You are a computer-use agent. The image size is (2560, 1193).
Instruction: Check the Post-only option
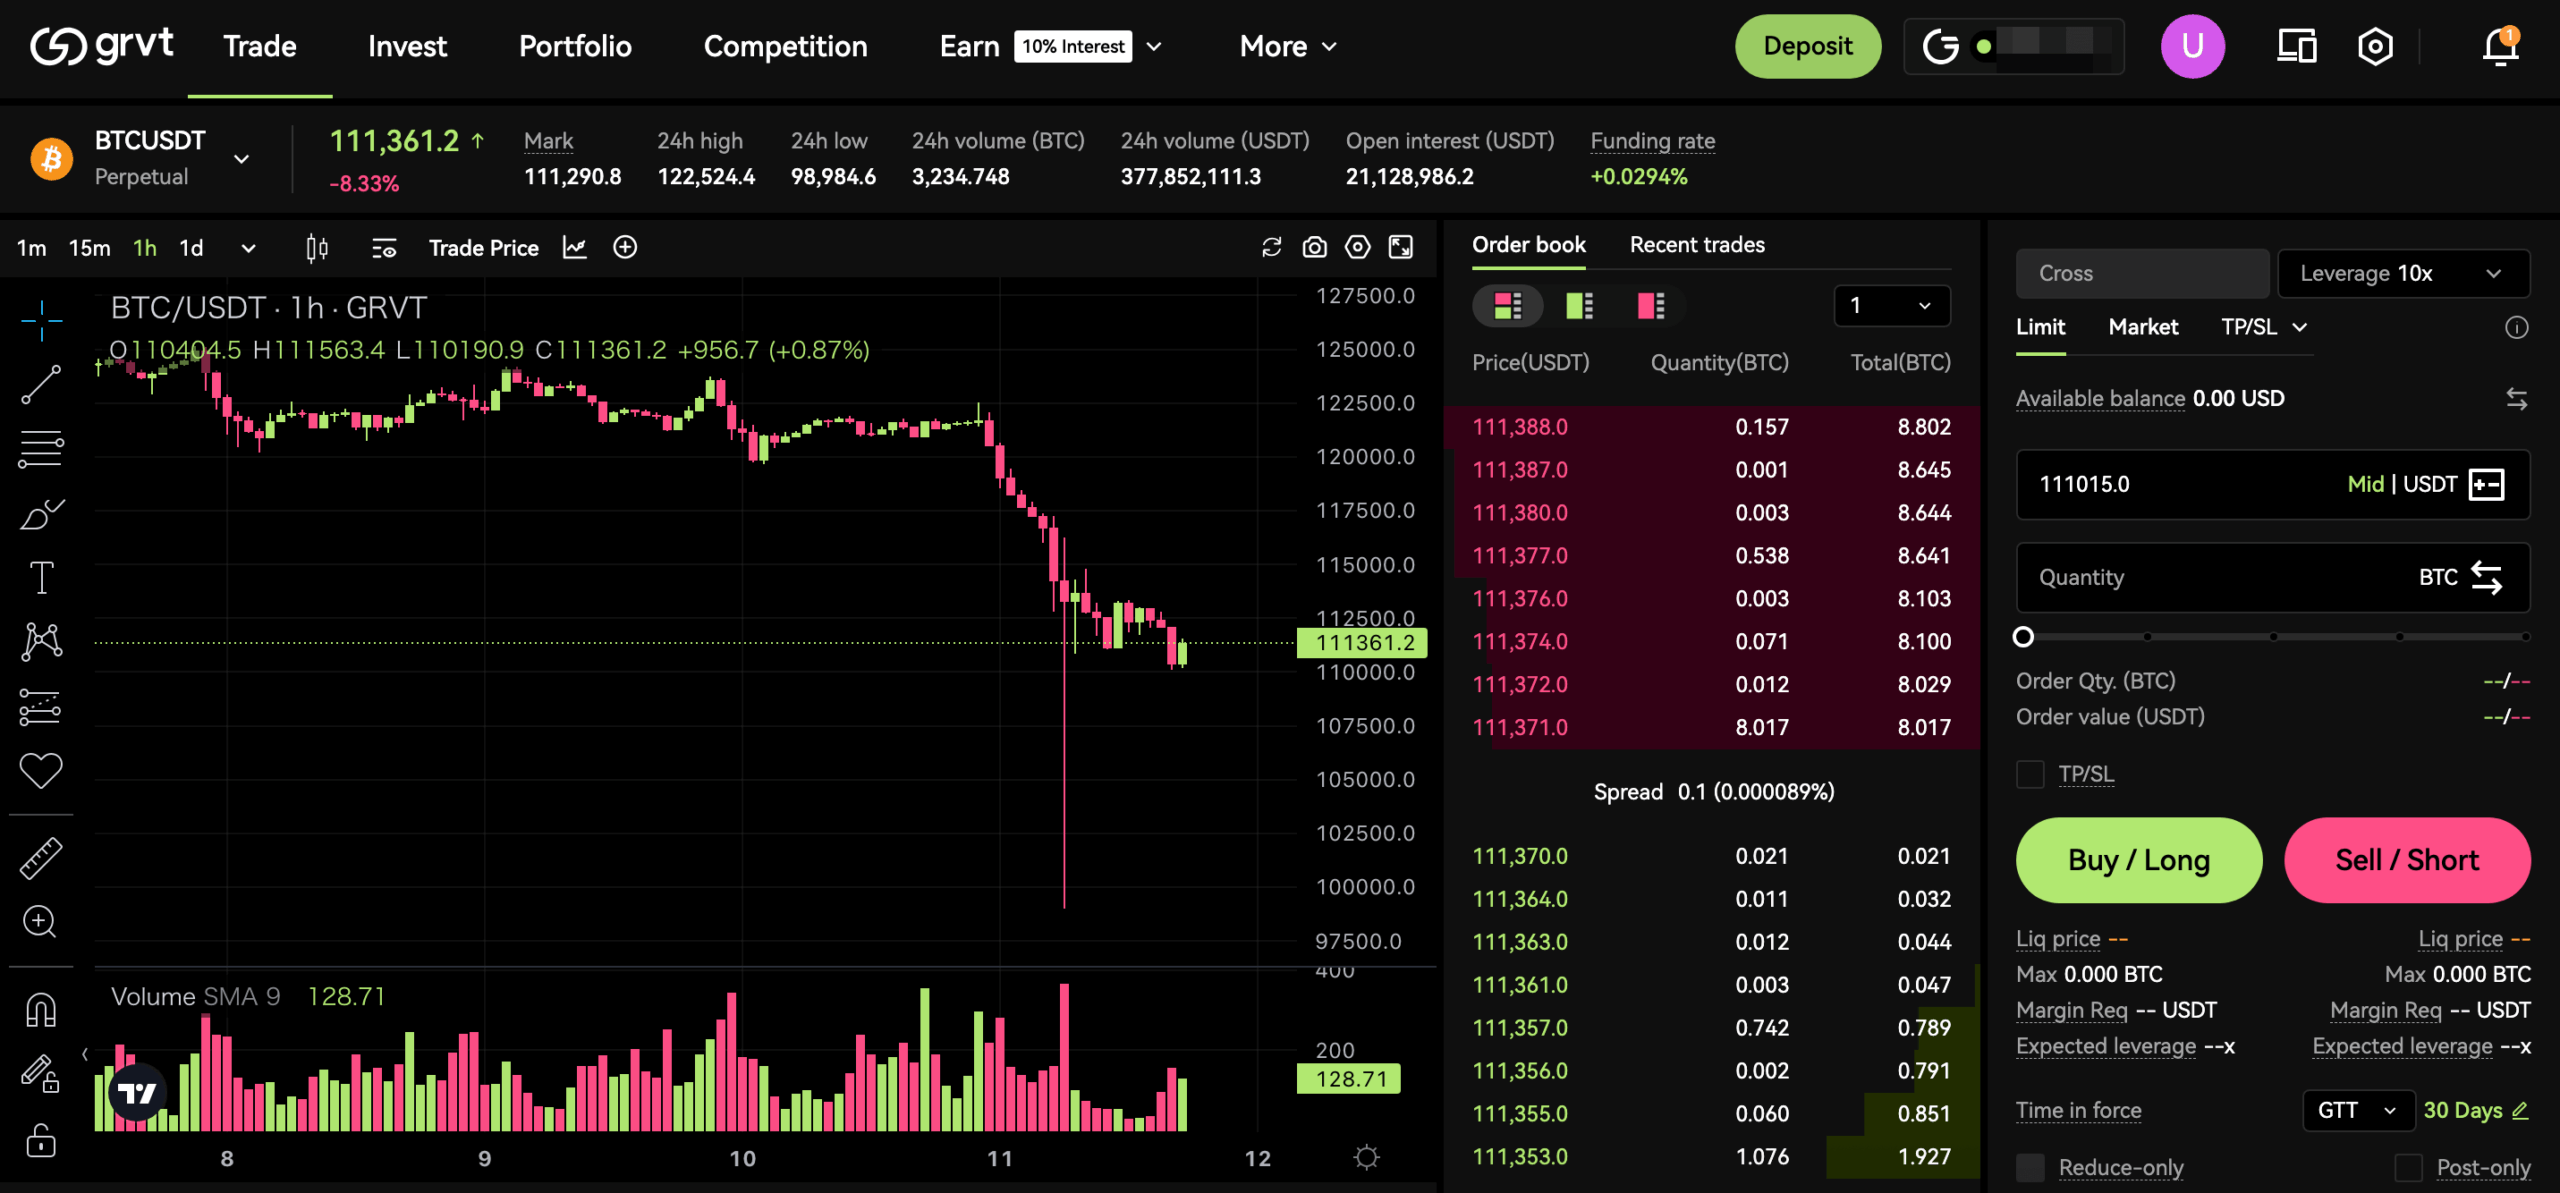coord(2408,1167)
